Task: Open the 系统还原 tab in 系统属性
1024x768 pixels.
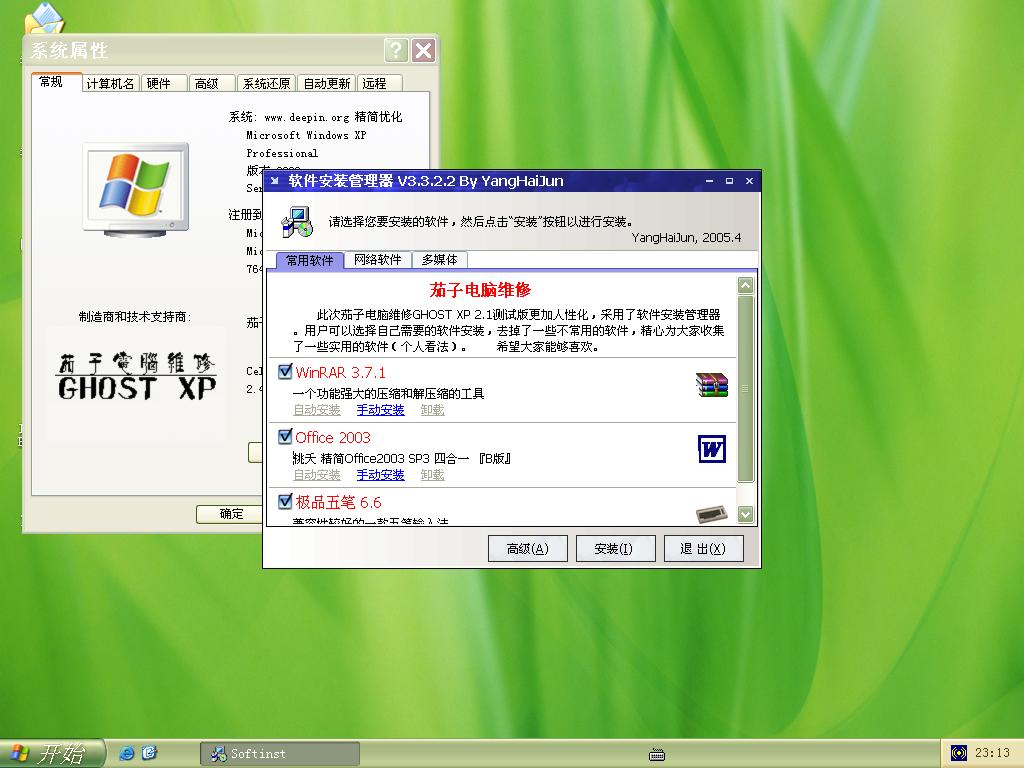Action: (x=266, y=84)
